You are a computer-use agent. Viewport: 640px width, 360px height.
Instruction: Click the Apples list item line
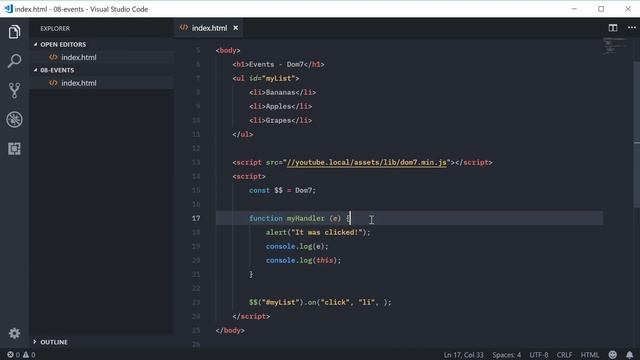280,106
